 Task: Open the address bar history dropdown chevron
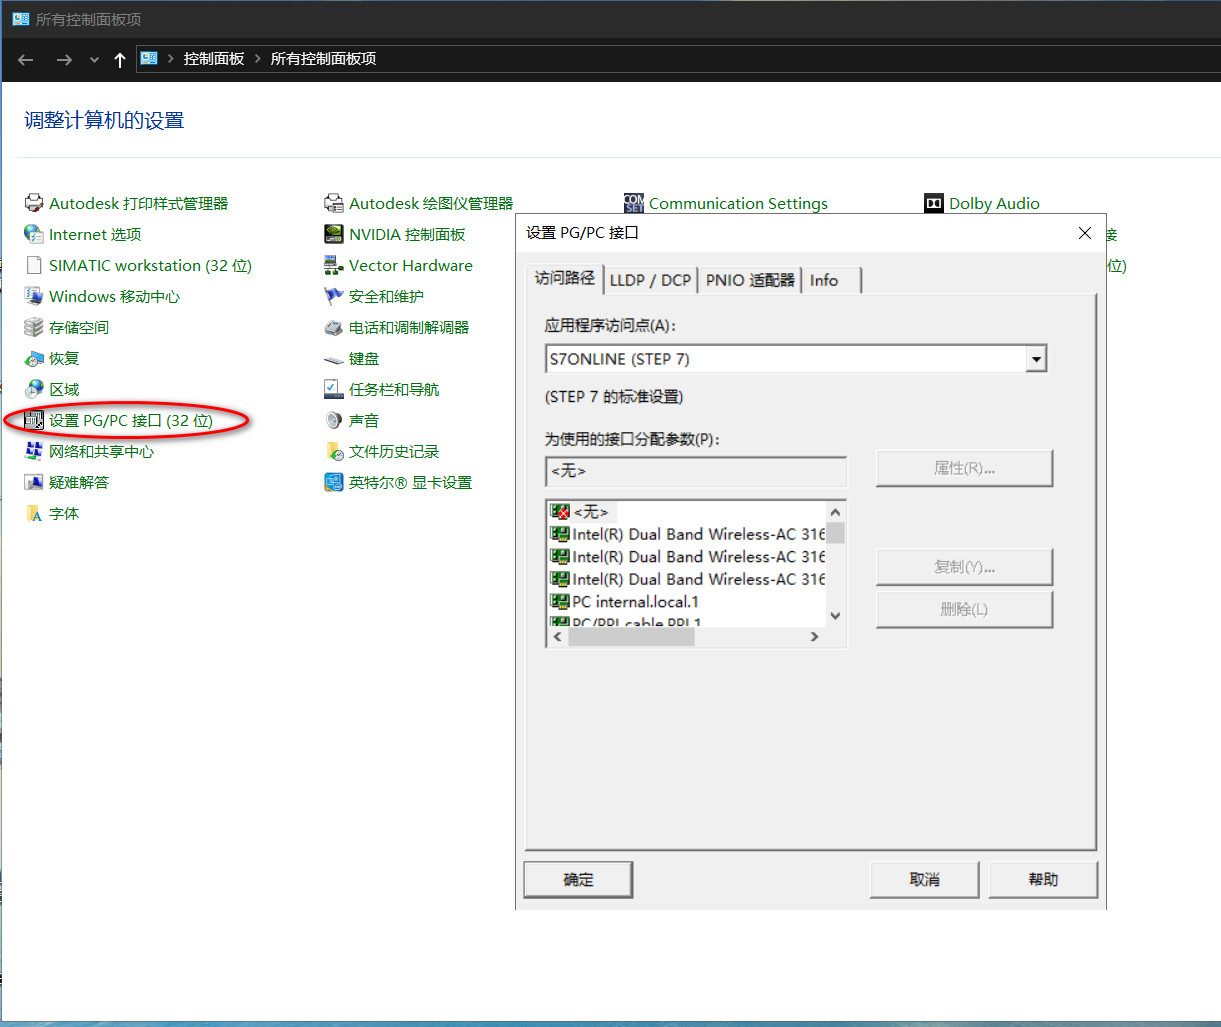94,60
